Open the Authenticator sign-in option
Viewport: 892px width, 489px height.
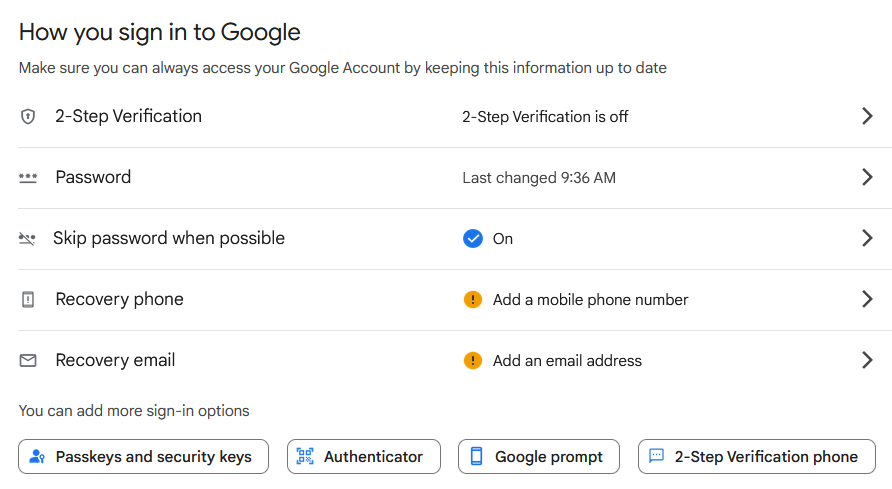[364, 457]
